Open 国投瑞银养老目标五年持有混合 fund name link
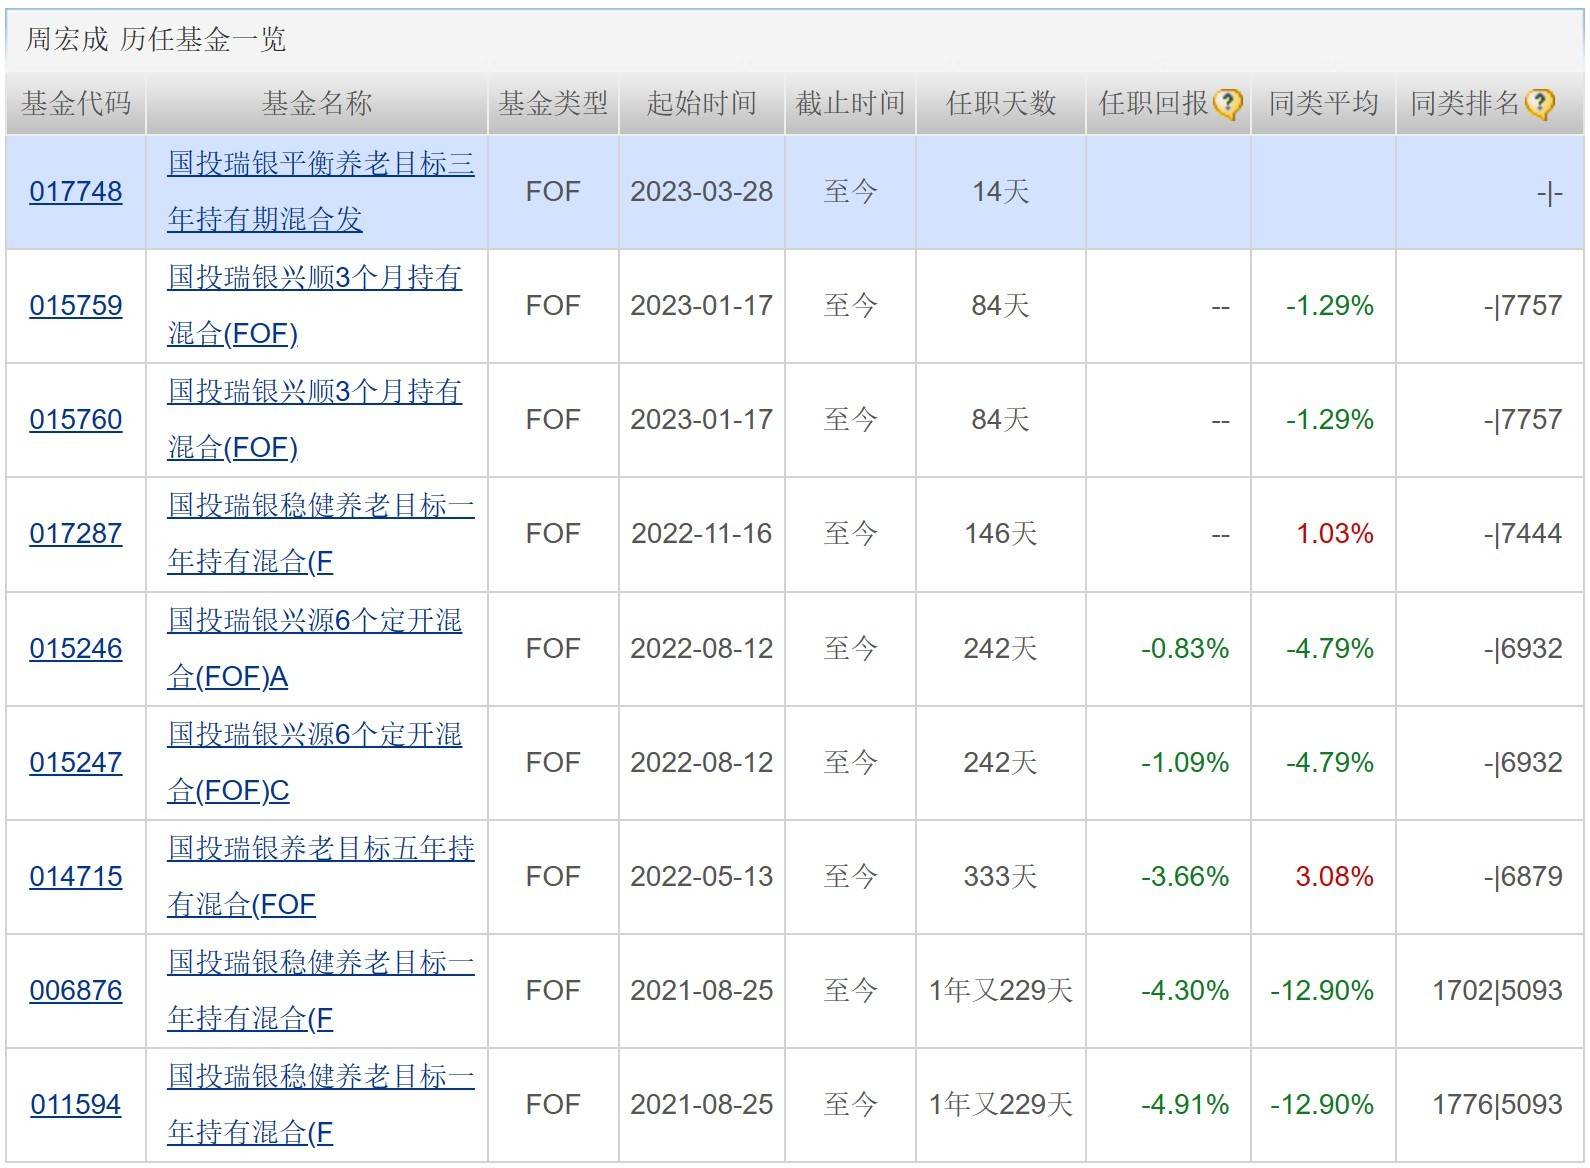This screenshot has height=1168, width=1590. [321, 877]
